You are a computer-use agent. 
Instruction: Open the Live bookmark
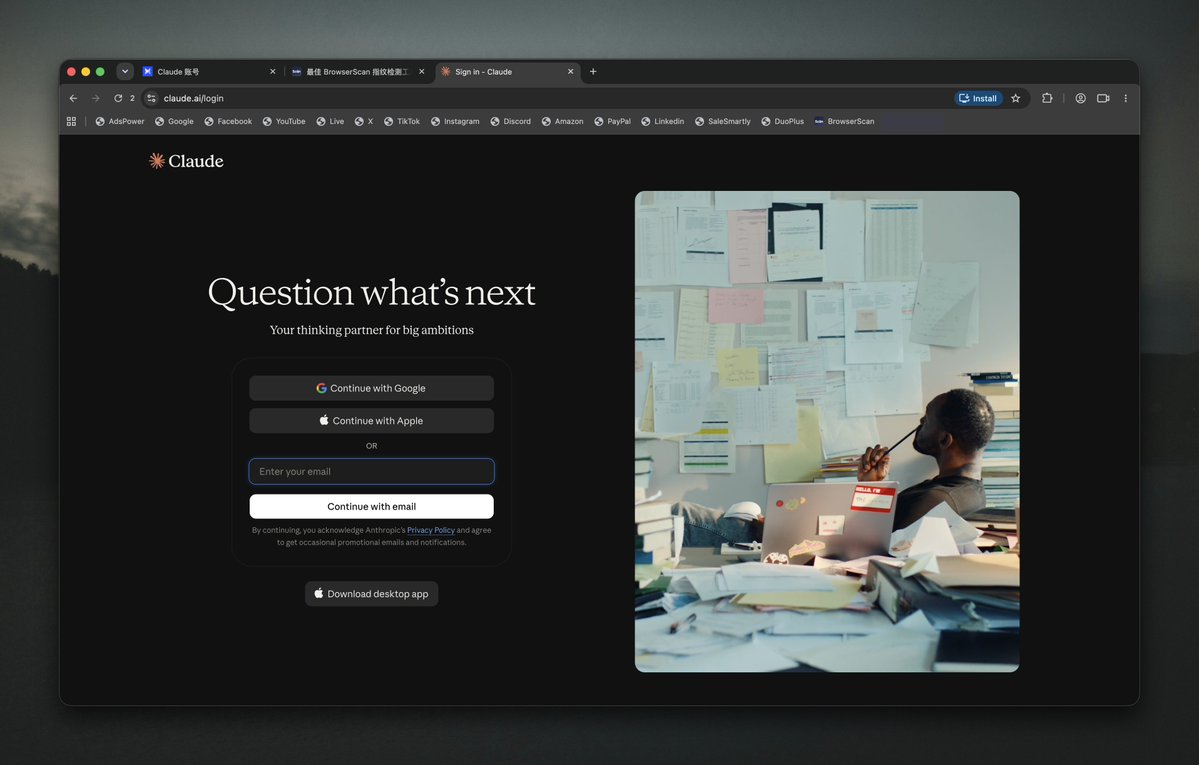pyautogui.click(x=330, y=121)
